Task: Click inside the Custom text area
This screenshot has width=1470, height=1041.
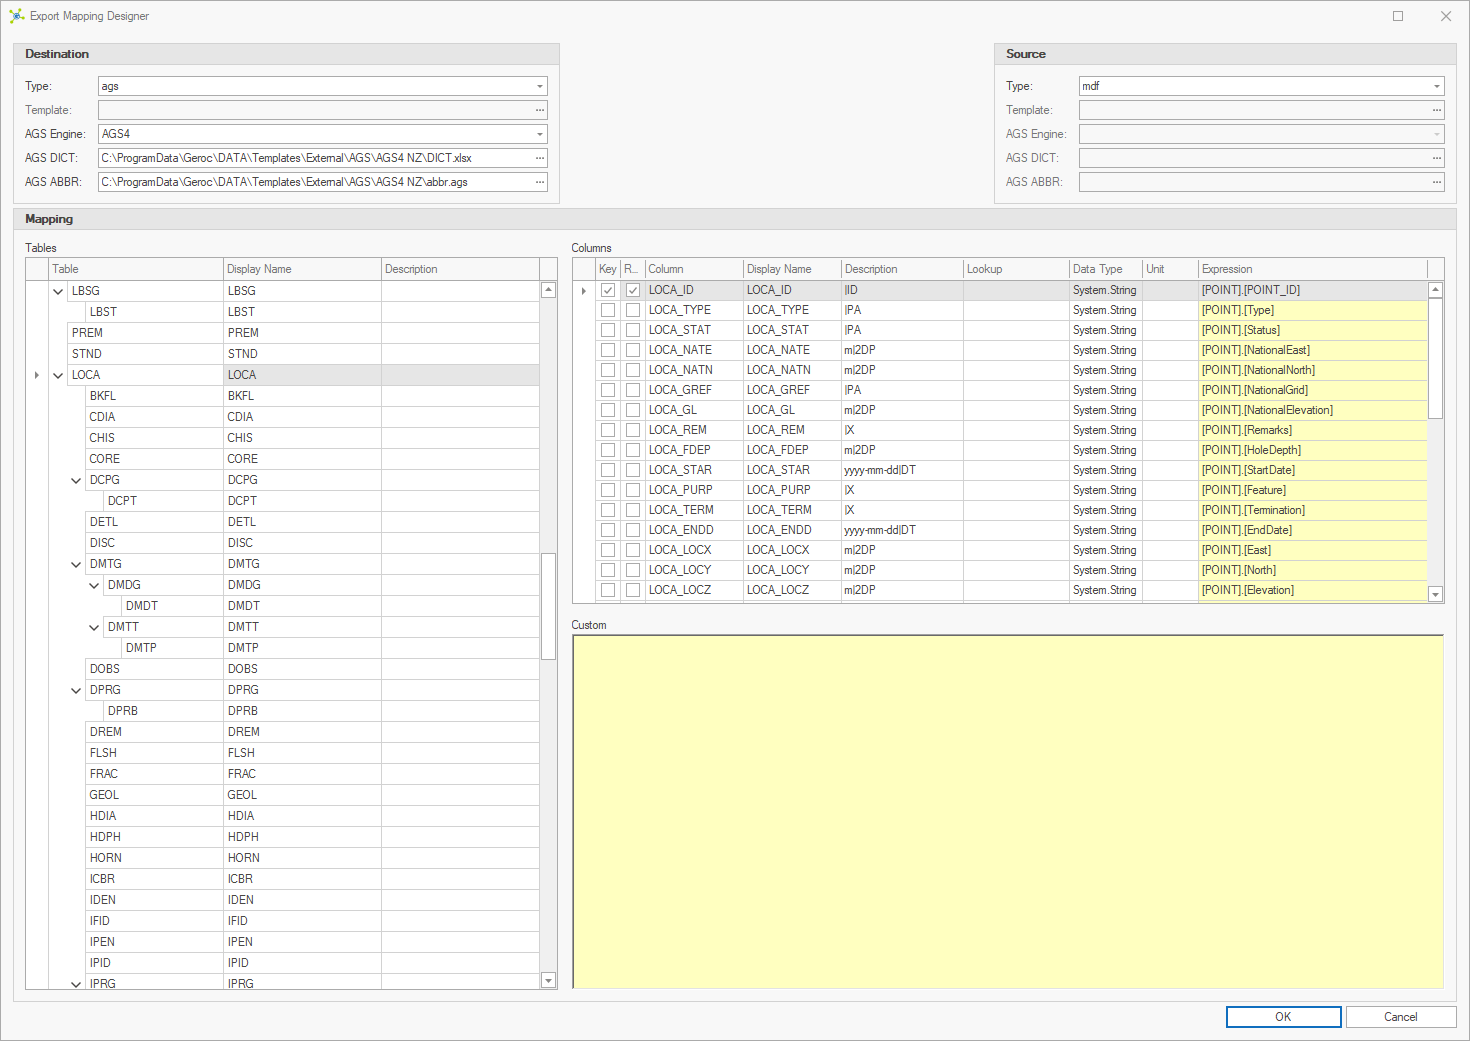Action: point(1008,812)
